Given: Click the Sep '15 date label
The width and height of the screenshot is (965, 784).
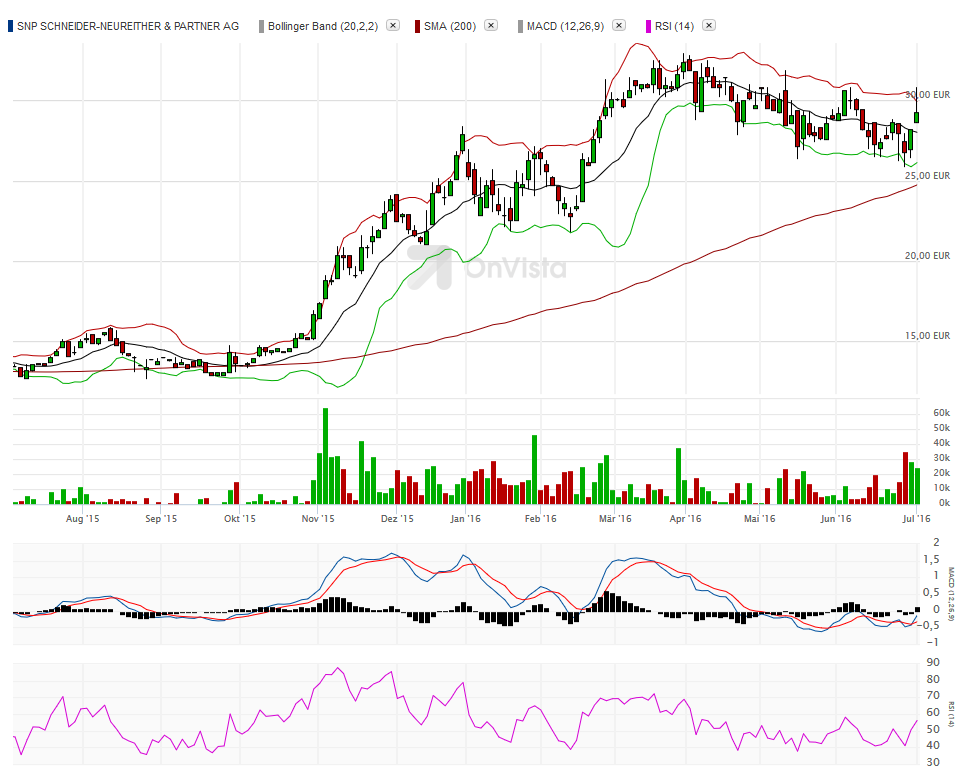Looking at the screenshot, I should click(161, 519).
